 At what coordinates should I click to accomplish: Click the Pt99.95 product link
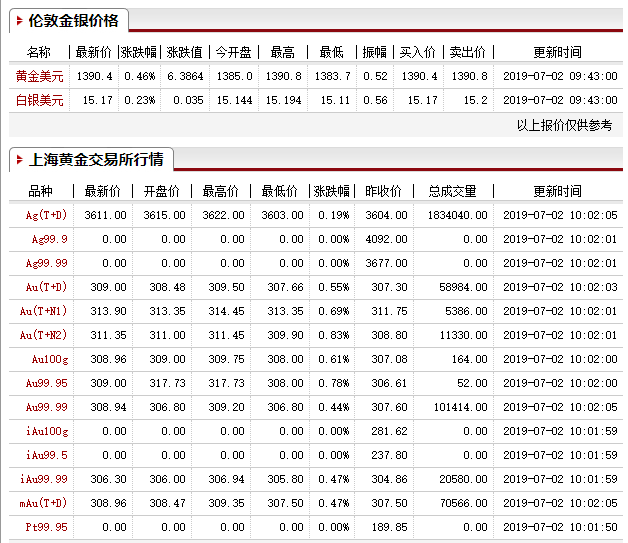(x=48, y=527)
